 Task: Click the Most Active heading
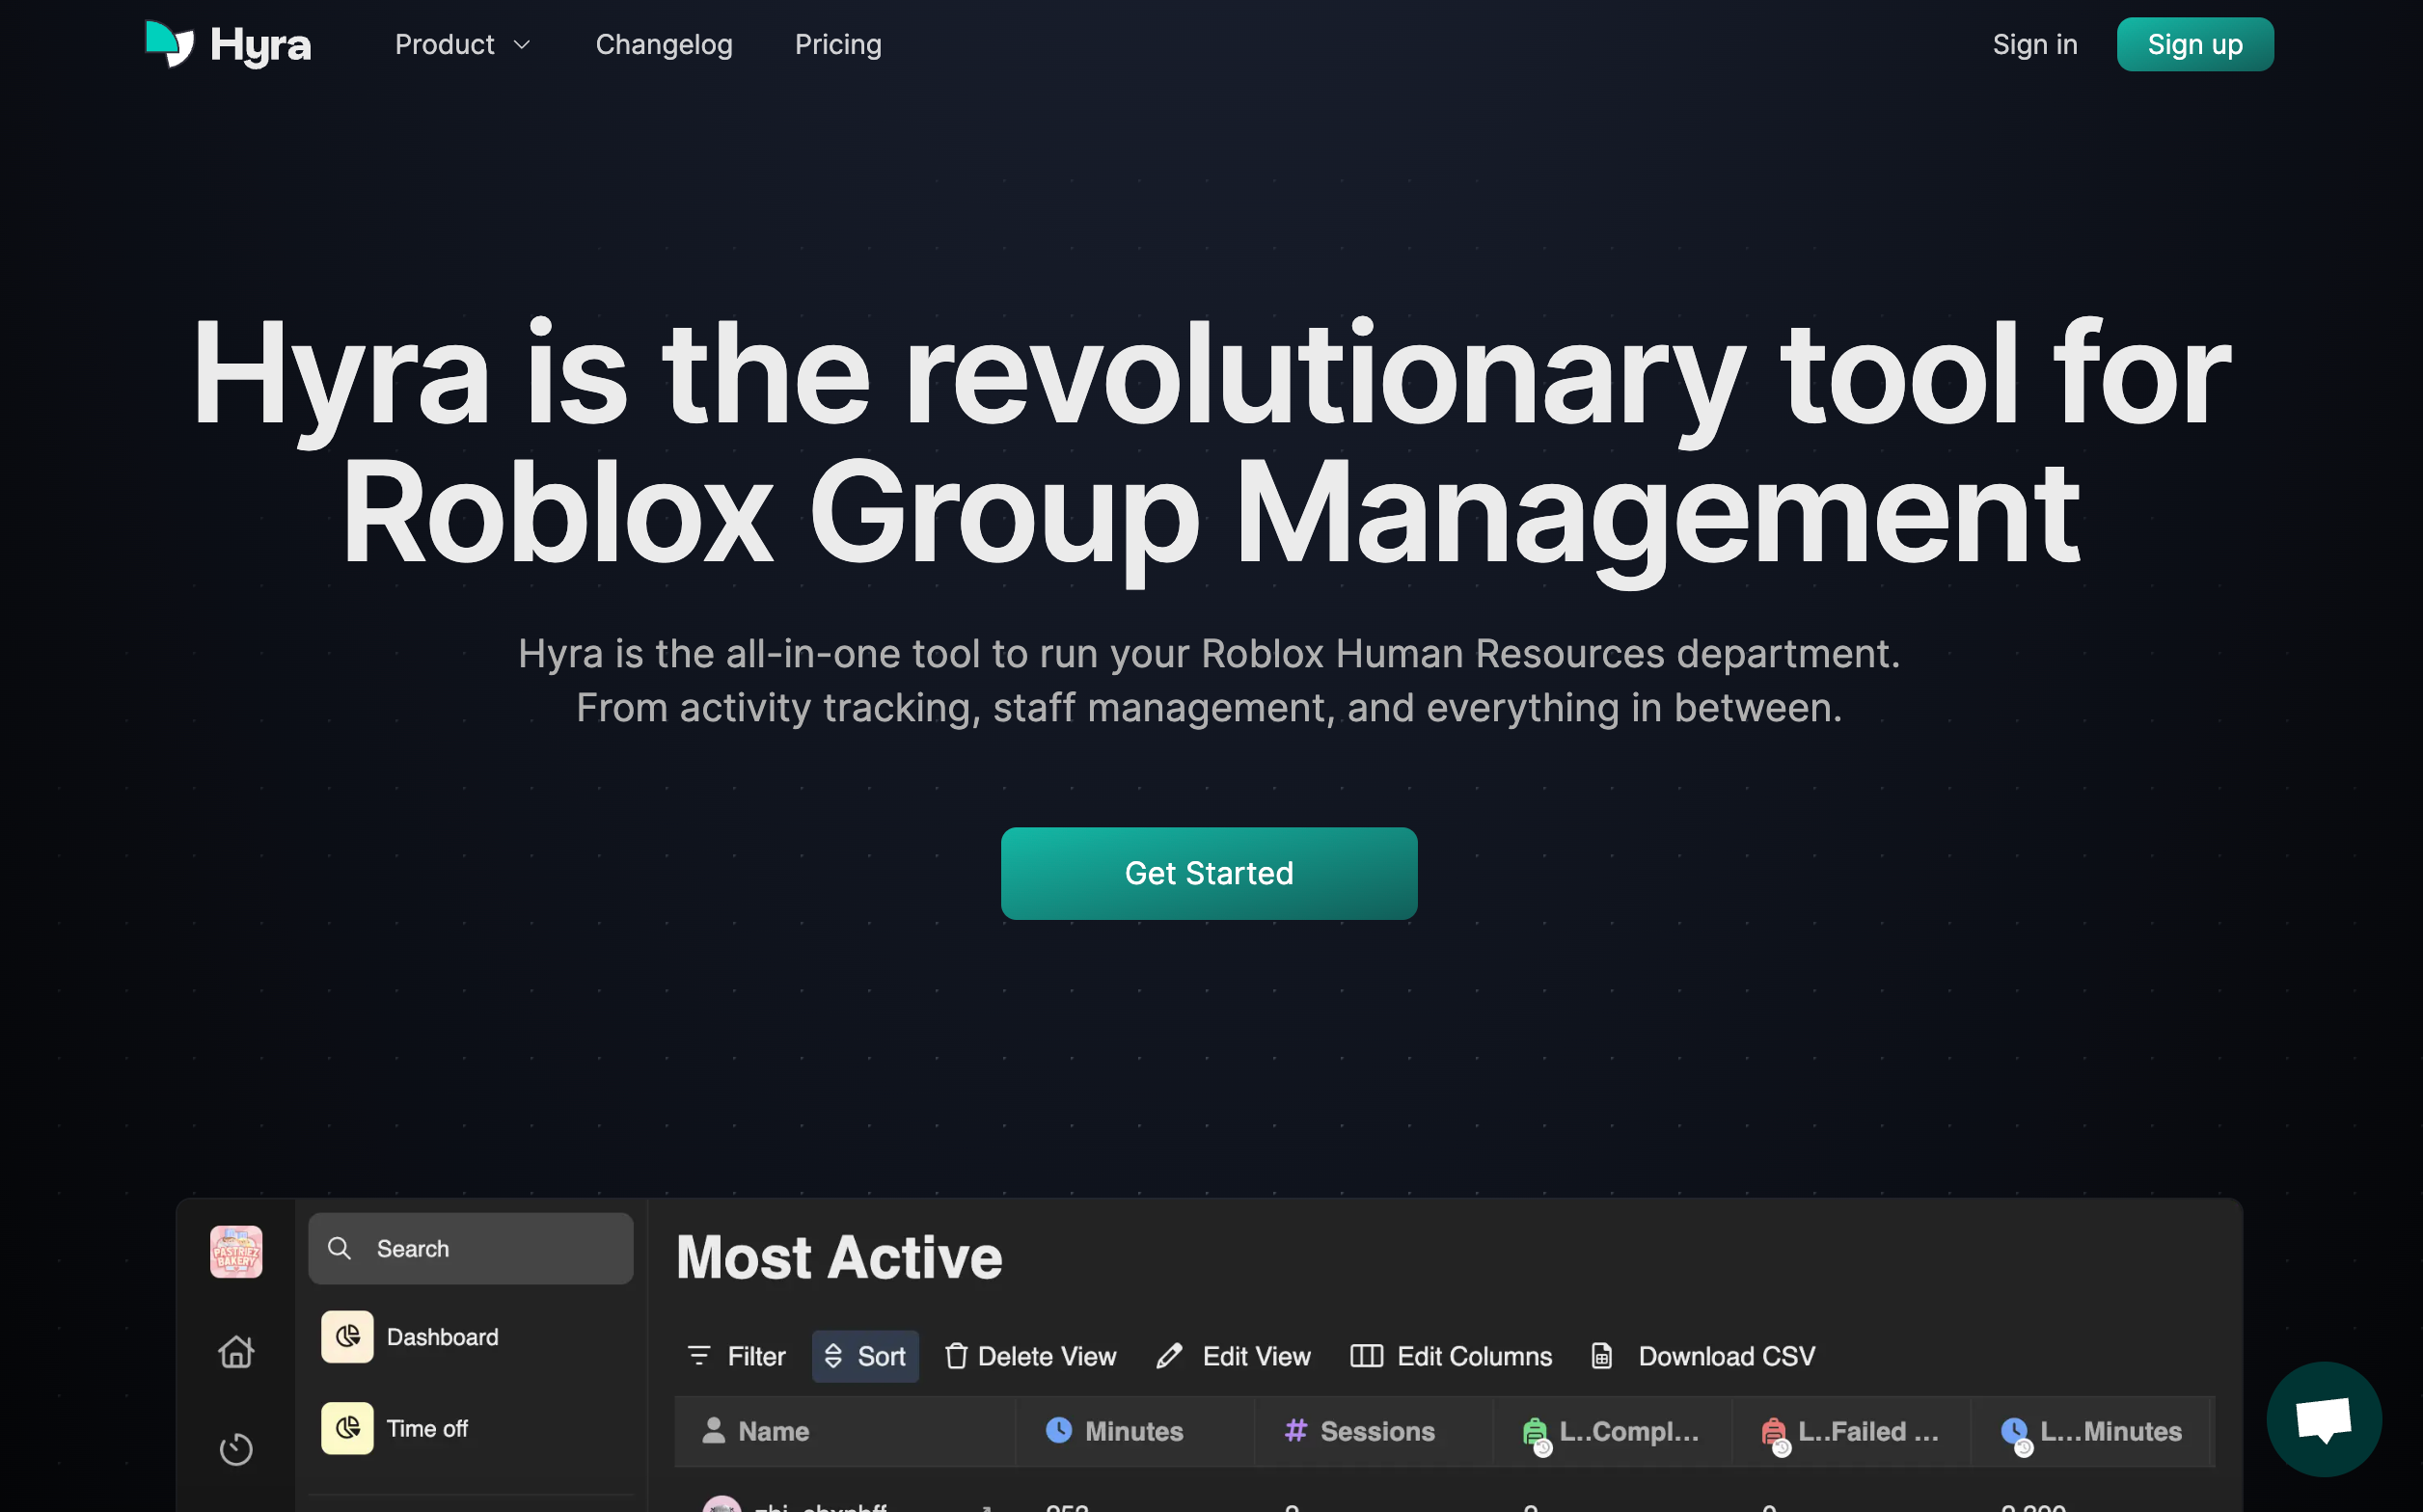click(x=839, y=1257)
